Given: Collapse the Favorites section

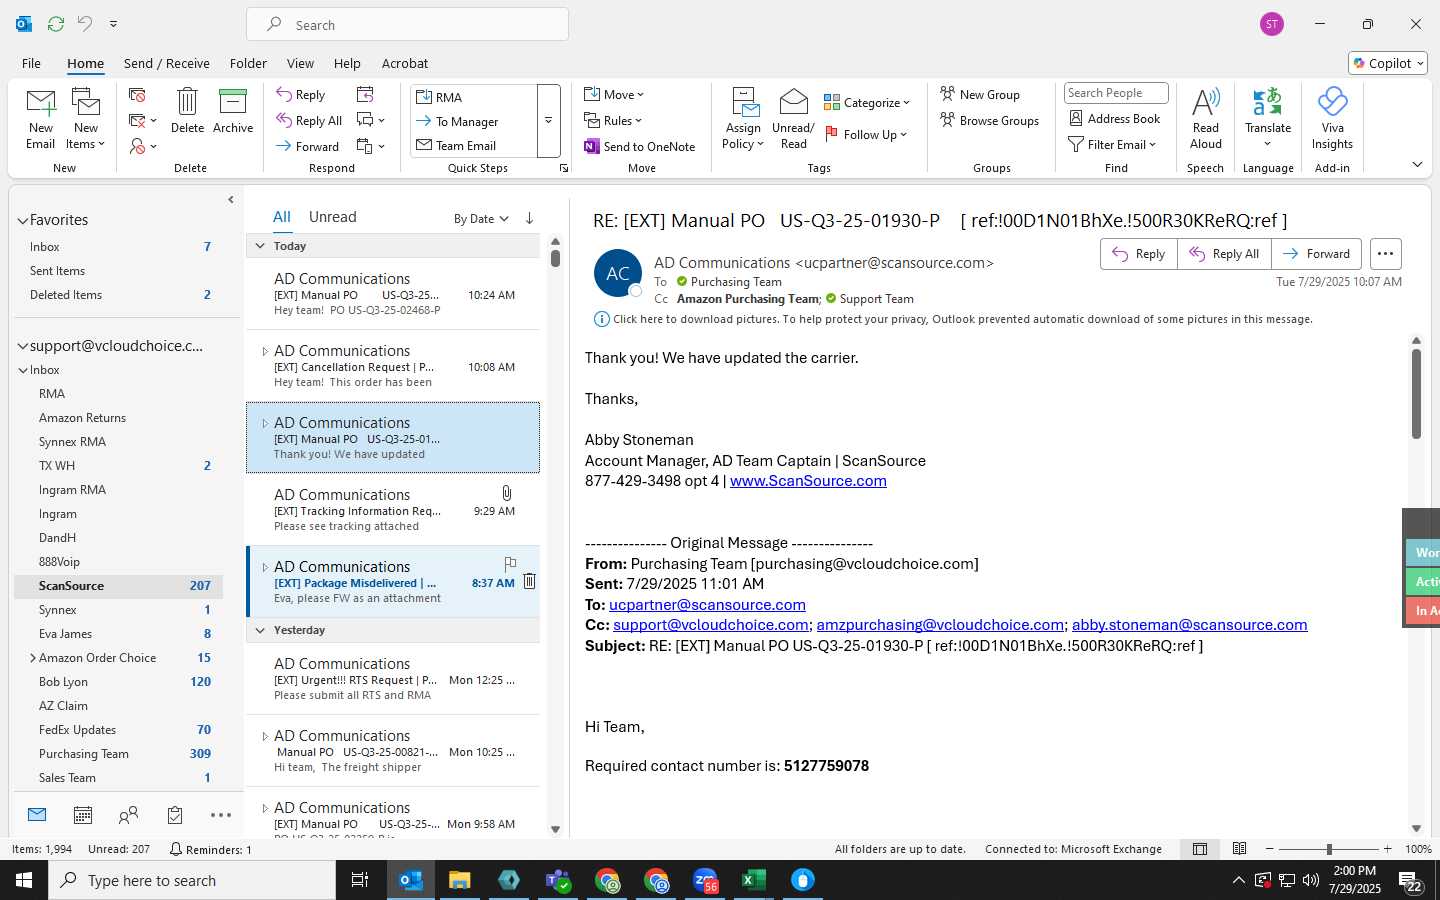Looking at the screenshot, I should click(22, 220).
